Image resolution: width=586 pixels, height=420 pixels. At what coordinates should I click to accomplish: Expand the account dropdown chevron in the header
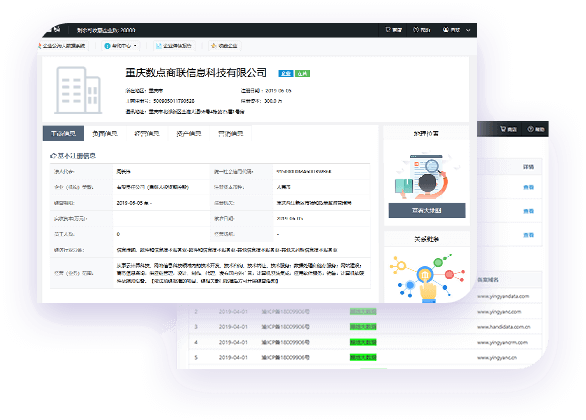coord(468,30)
